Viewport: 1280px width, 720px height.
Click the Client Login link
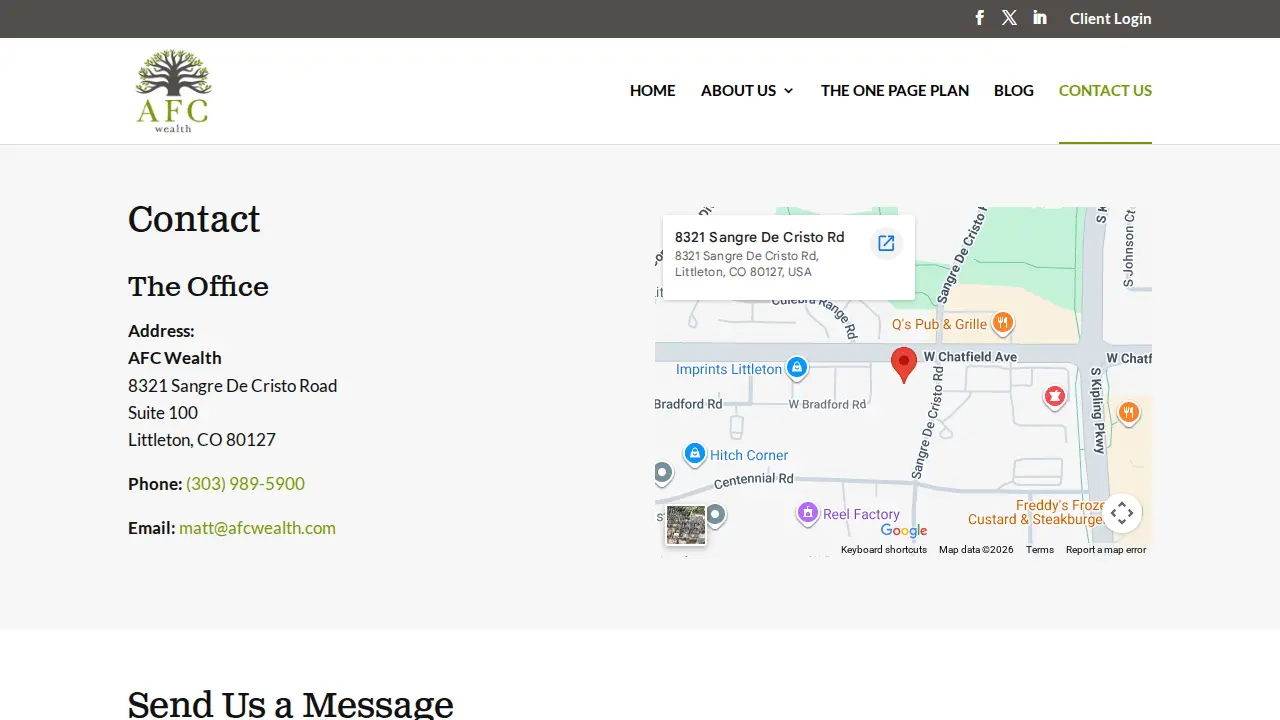pos(1110,18)
